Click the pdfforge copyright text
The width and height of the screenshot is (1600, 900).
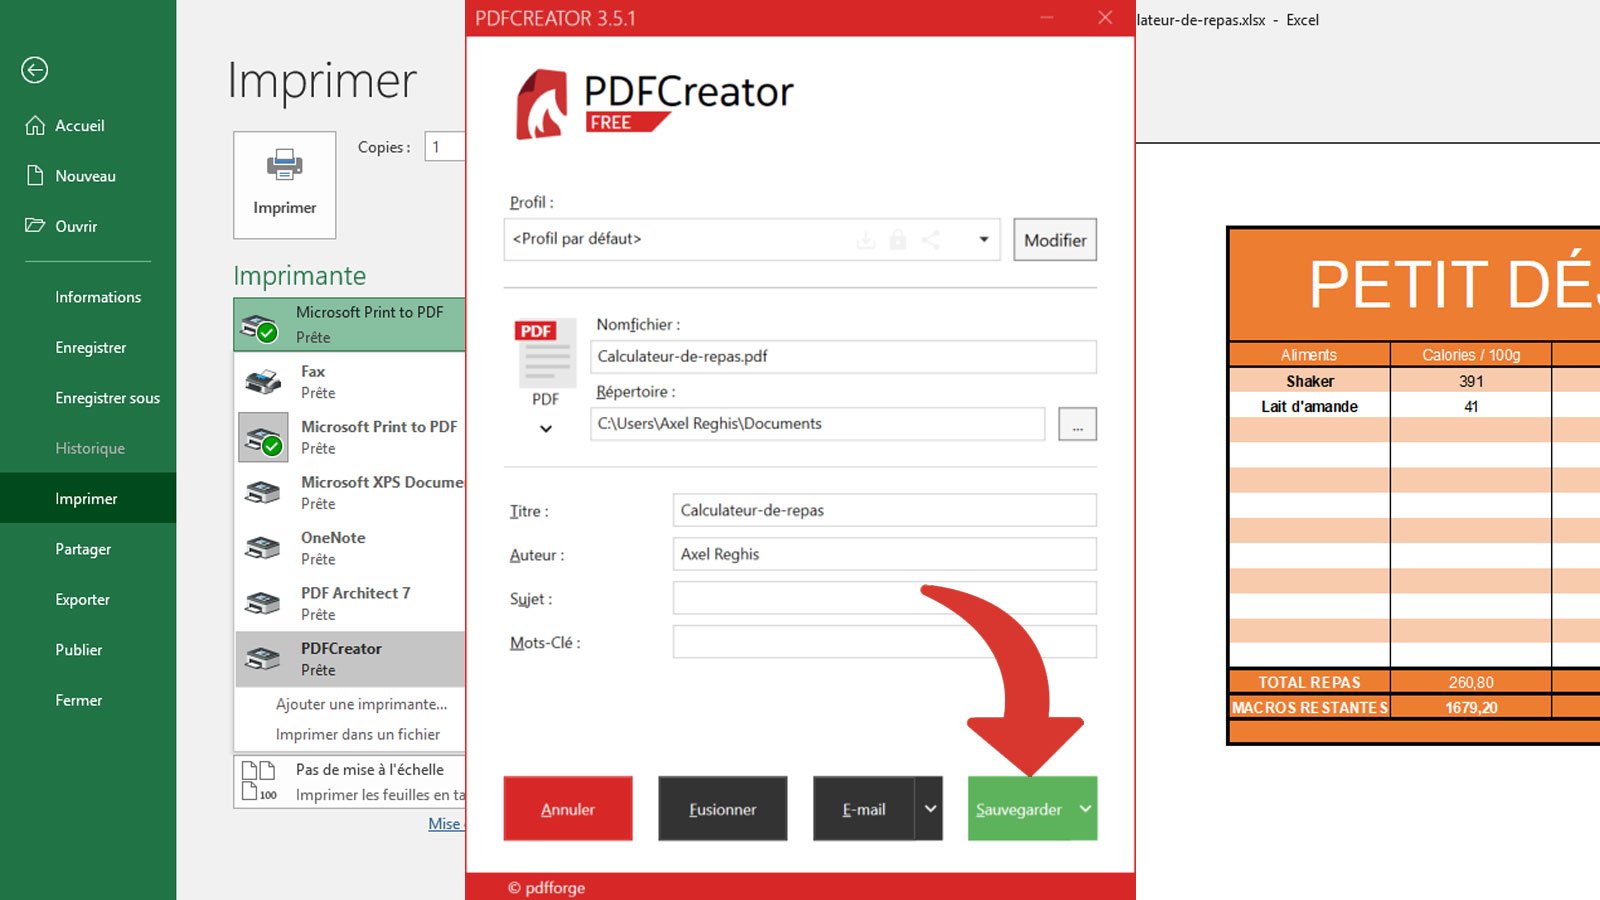pos(546,887)
